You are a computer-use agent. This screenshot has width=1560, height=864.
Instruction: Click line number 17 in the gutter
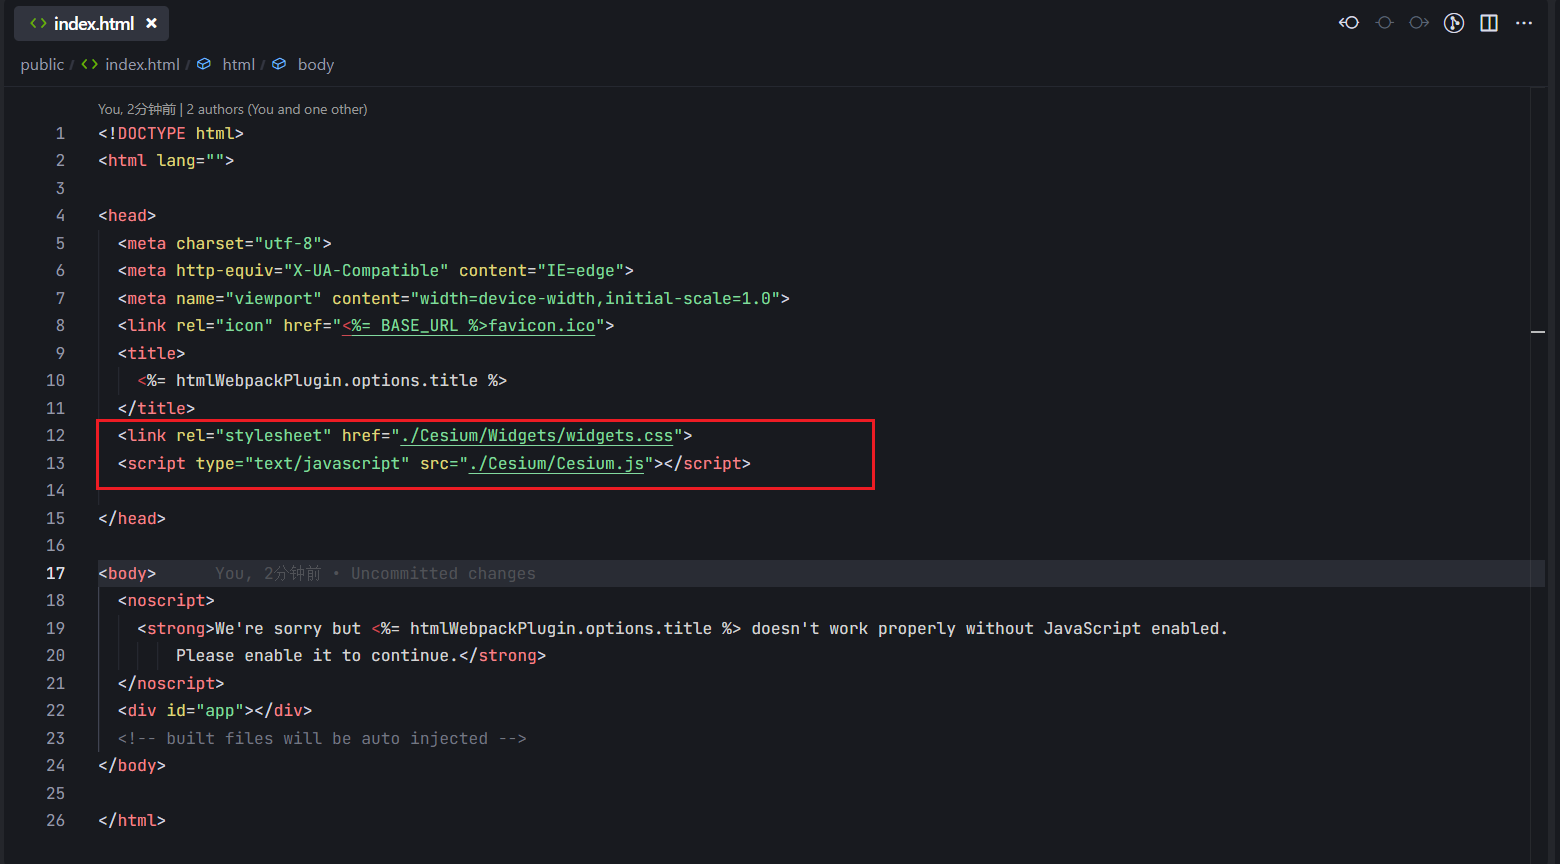[55, 574]
